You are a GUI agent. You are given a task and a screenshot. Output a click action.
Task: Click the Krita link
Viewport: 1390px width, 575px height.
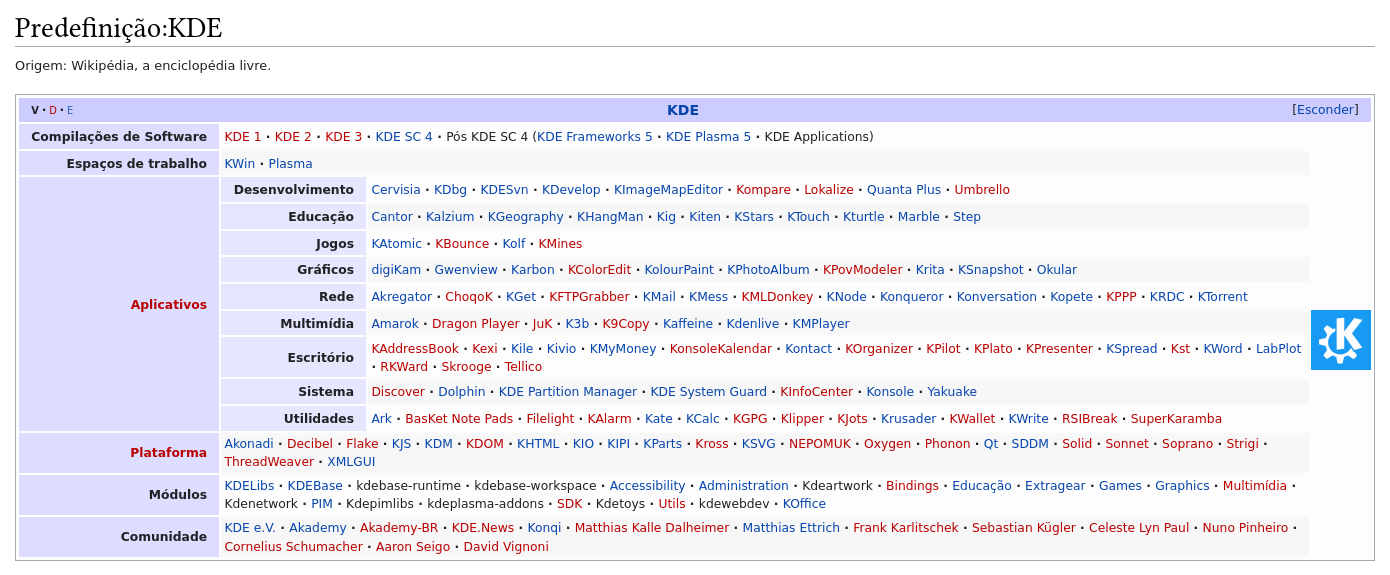pos(930,270)
